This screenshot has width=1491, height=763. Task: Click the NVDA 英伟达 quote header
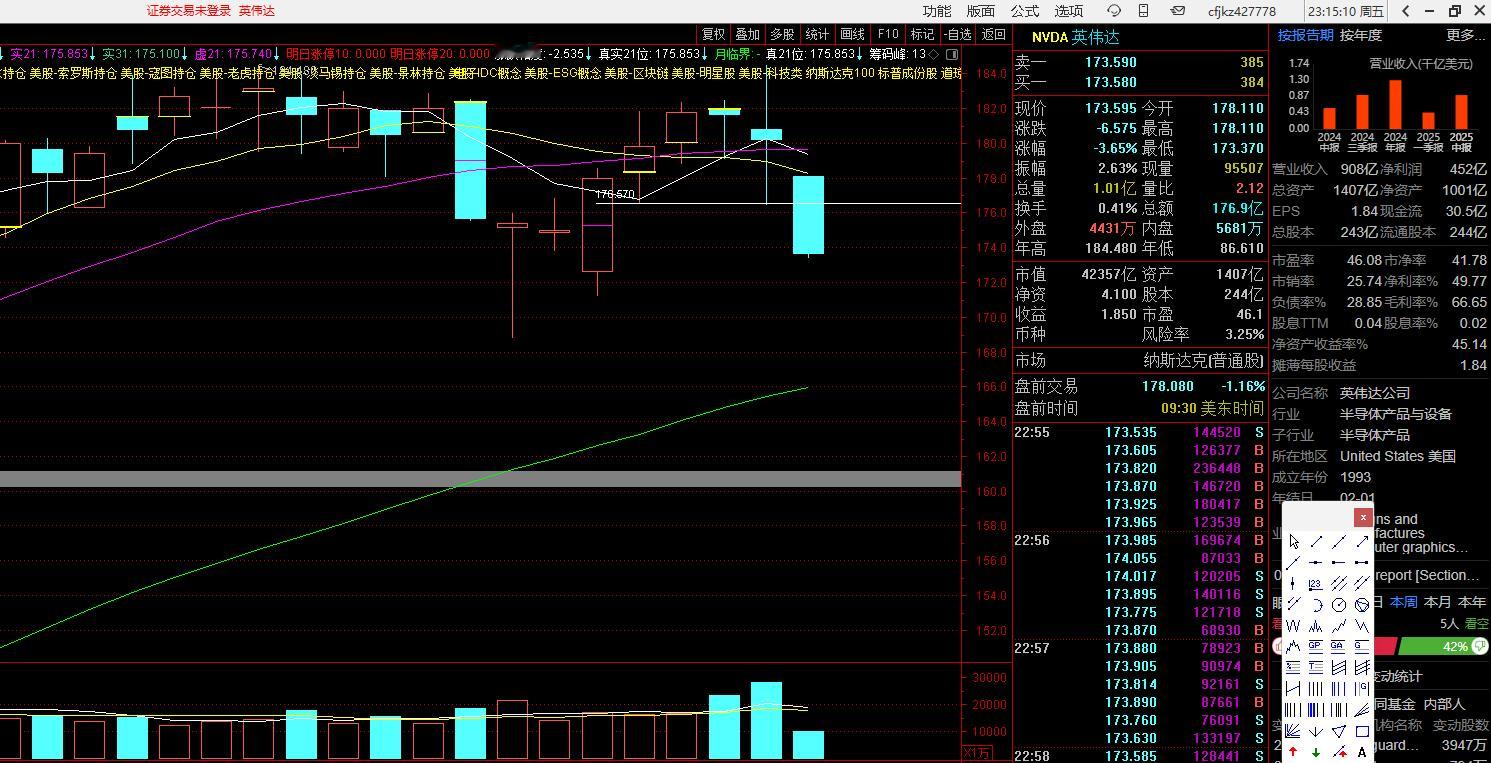(x=1076, y=37)
